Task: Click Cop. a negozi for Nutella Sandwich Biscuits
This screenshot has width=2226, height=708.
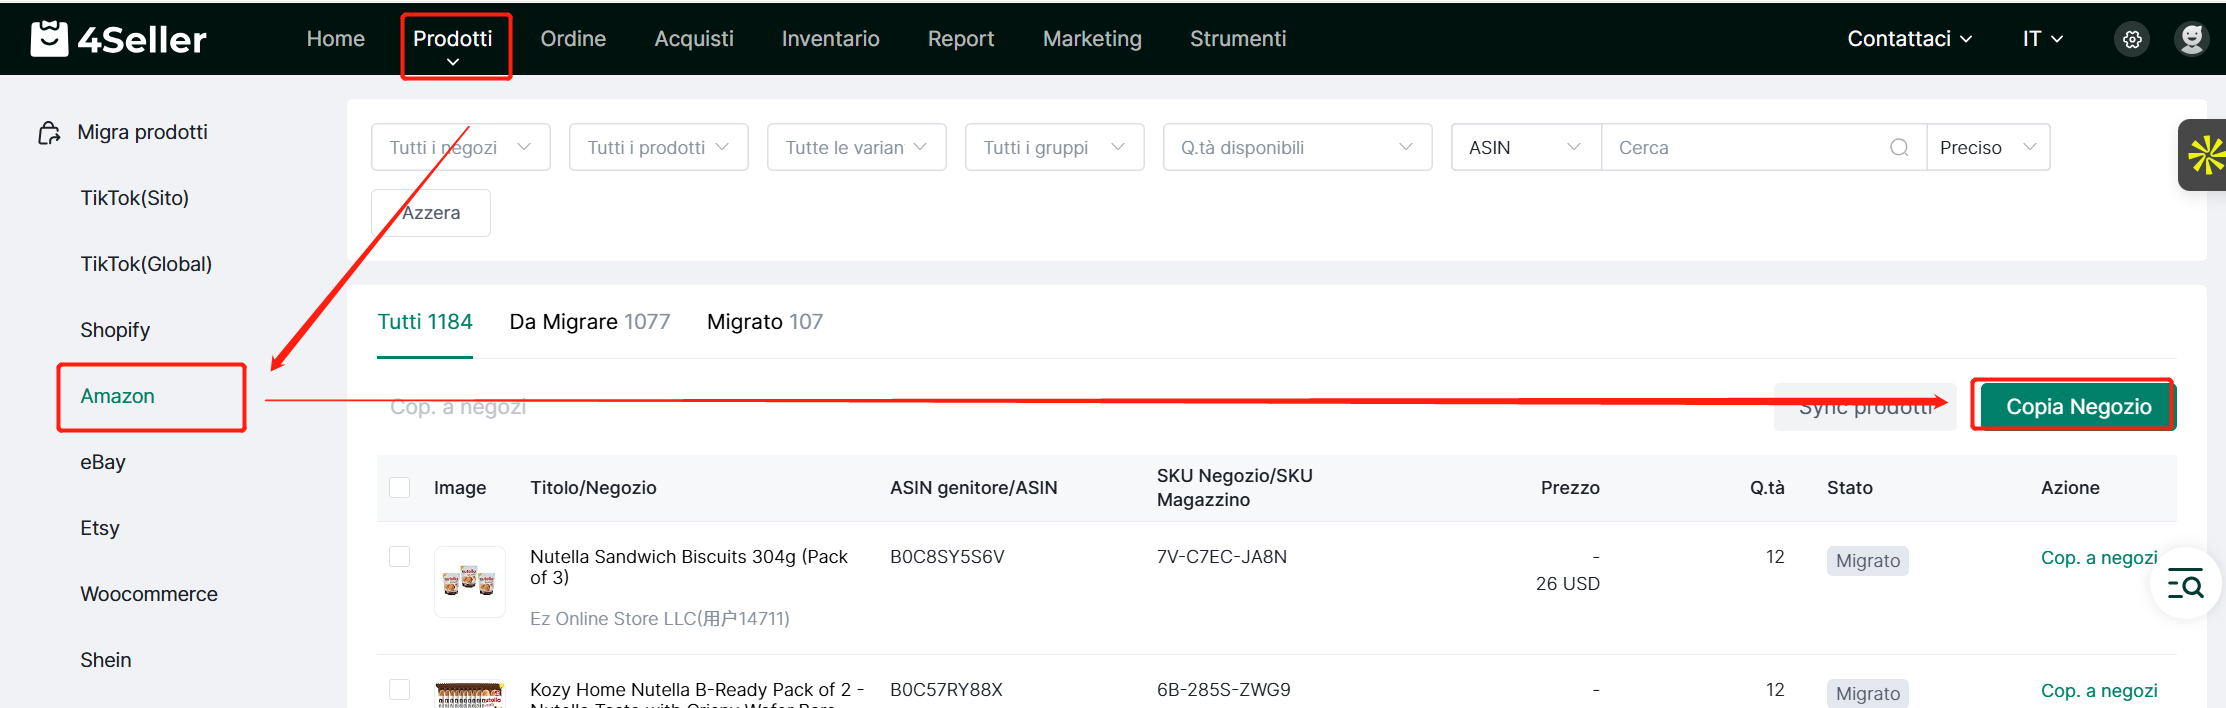Action: click(2099, 558)
